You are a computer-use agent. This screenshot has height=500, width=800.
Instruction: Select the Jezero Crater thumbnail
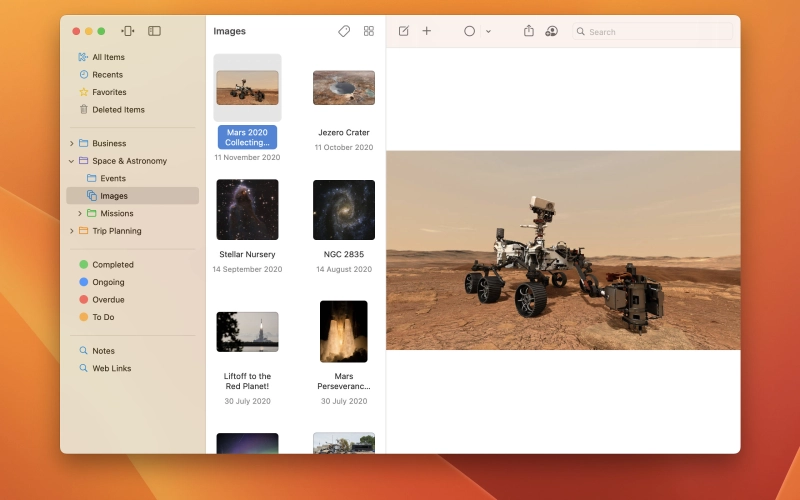coord(344,88)
